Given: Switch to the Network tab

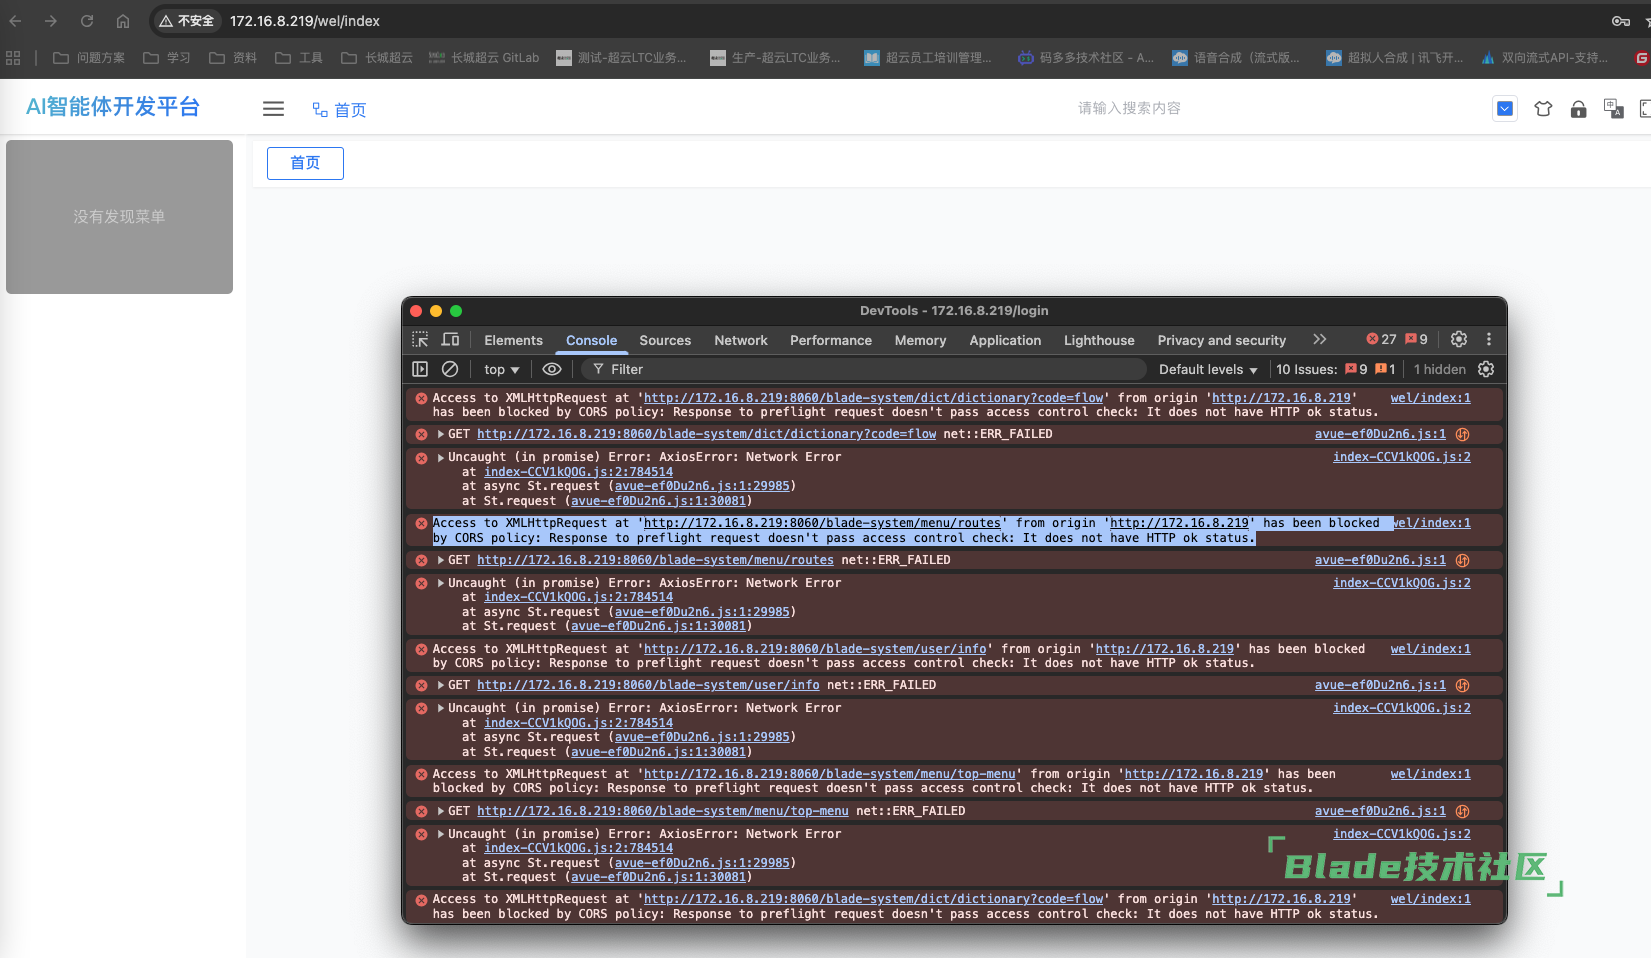Looking at the screenshot, I should (741, 340).
